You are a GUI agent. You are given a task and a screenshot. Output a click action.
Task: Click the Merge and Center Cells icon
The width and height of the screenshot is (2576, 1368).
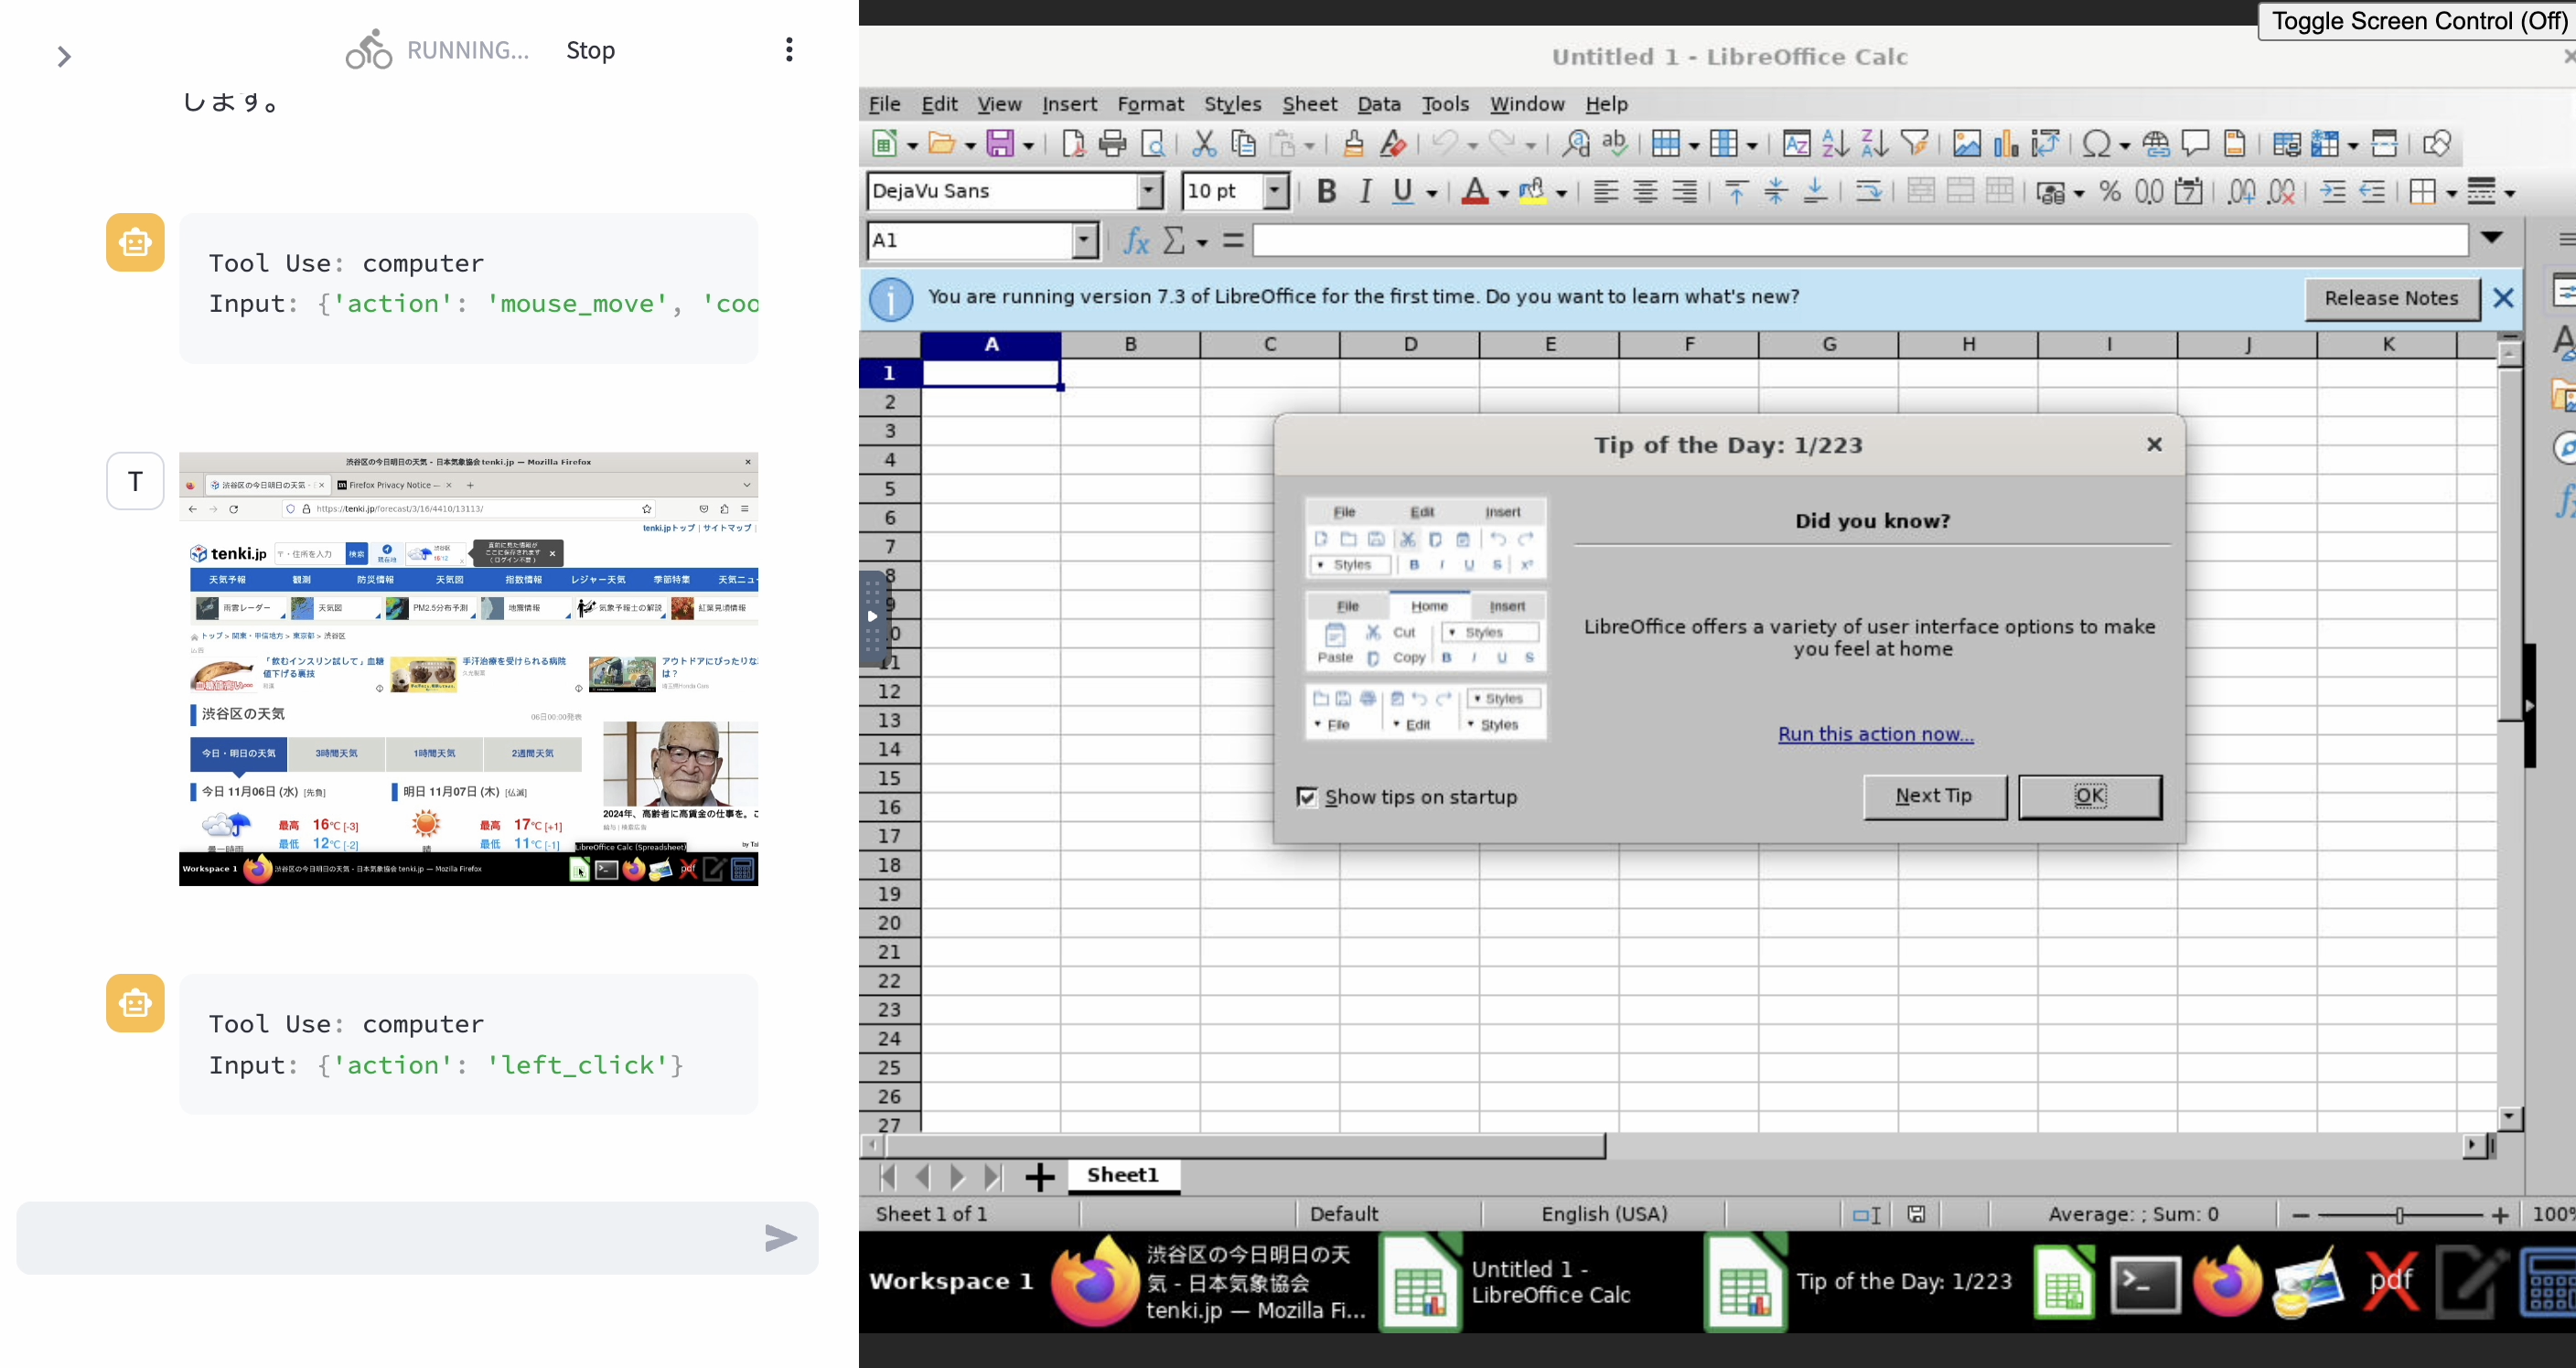1920,191
